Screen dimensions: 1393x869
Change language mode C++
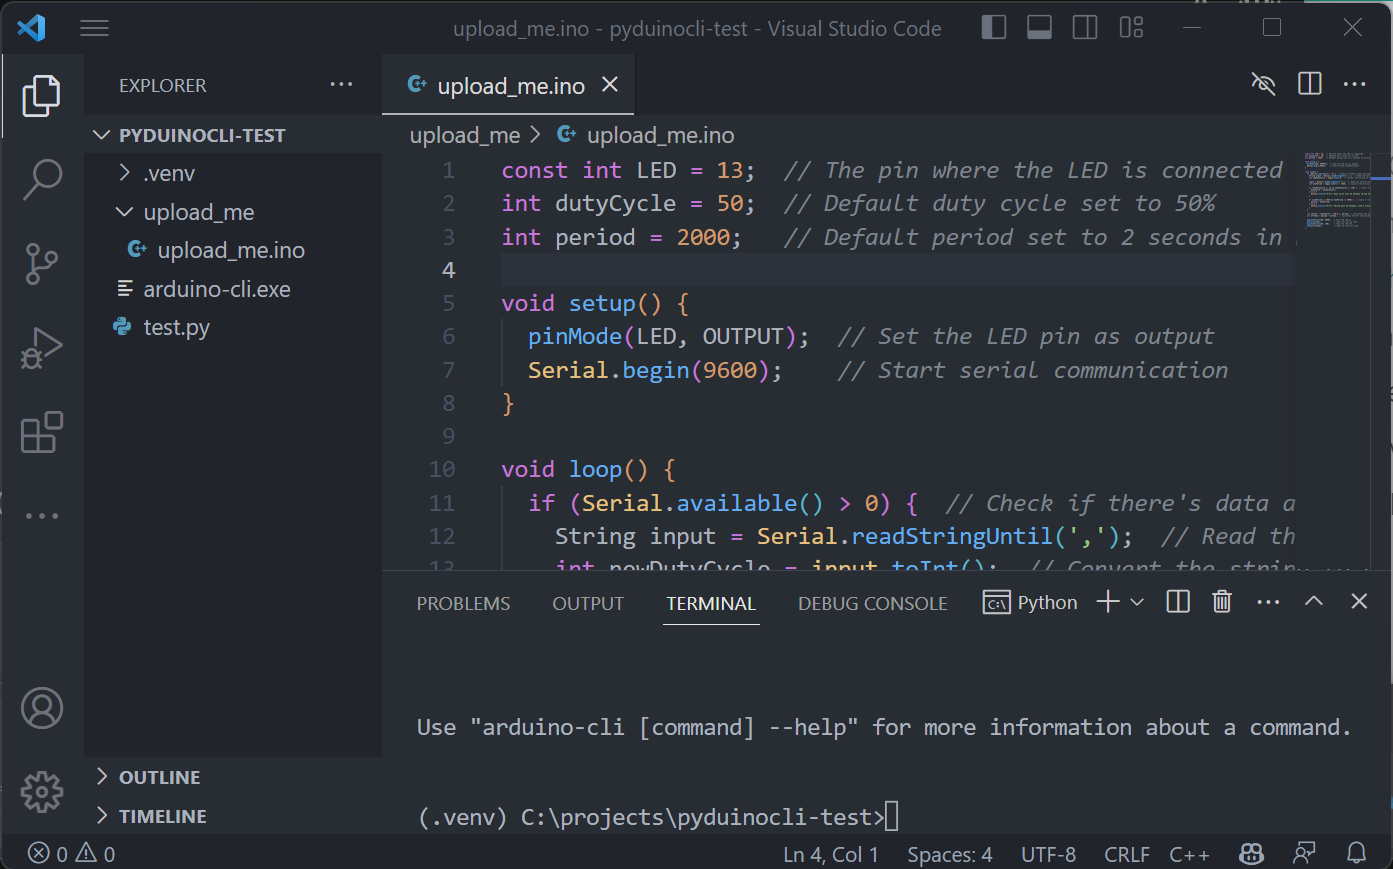point(1189,855)
